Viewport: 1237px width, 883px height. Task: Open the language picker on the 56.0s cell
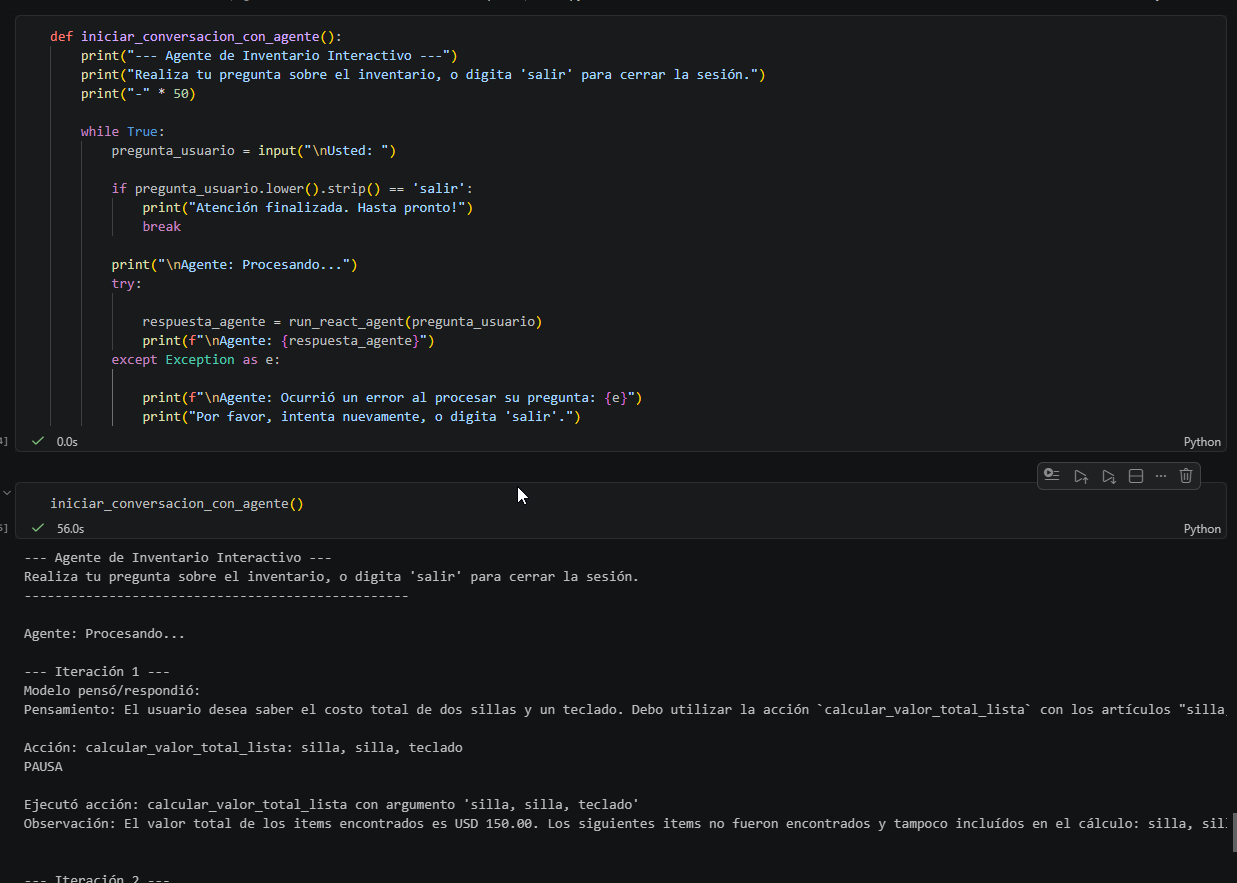coord(1202,529)
